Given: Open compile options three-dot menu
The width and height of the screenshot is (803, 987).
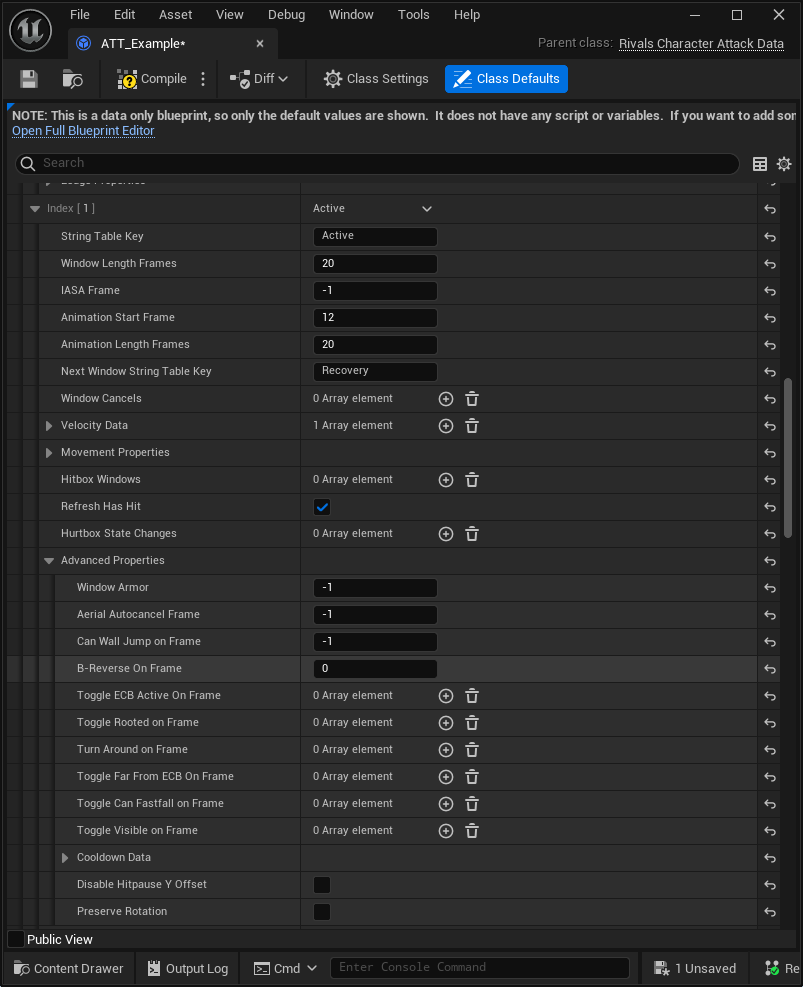Looking at the screenshot, I should tap(203, 79).
